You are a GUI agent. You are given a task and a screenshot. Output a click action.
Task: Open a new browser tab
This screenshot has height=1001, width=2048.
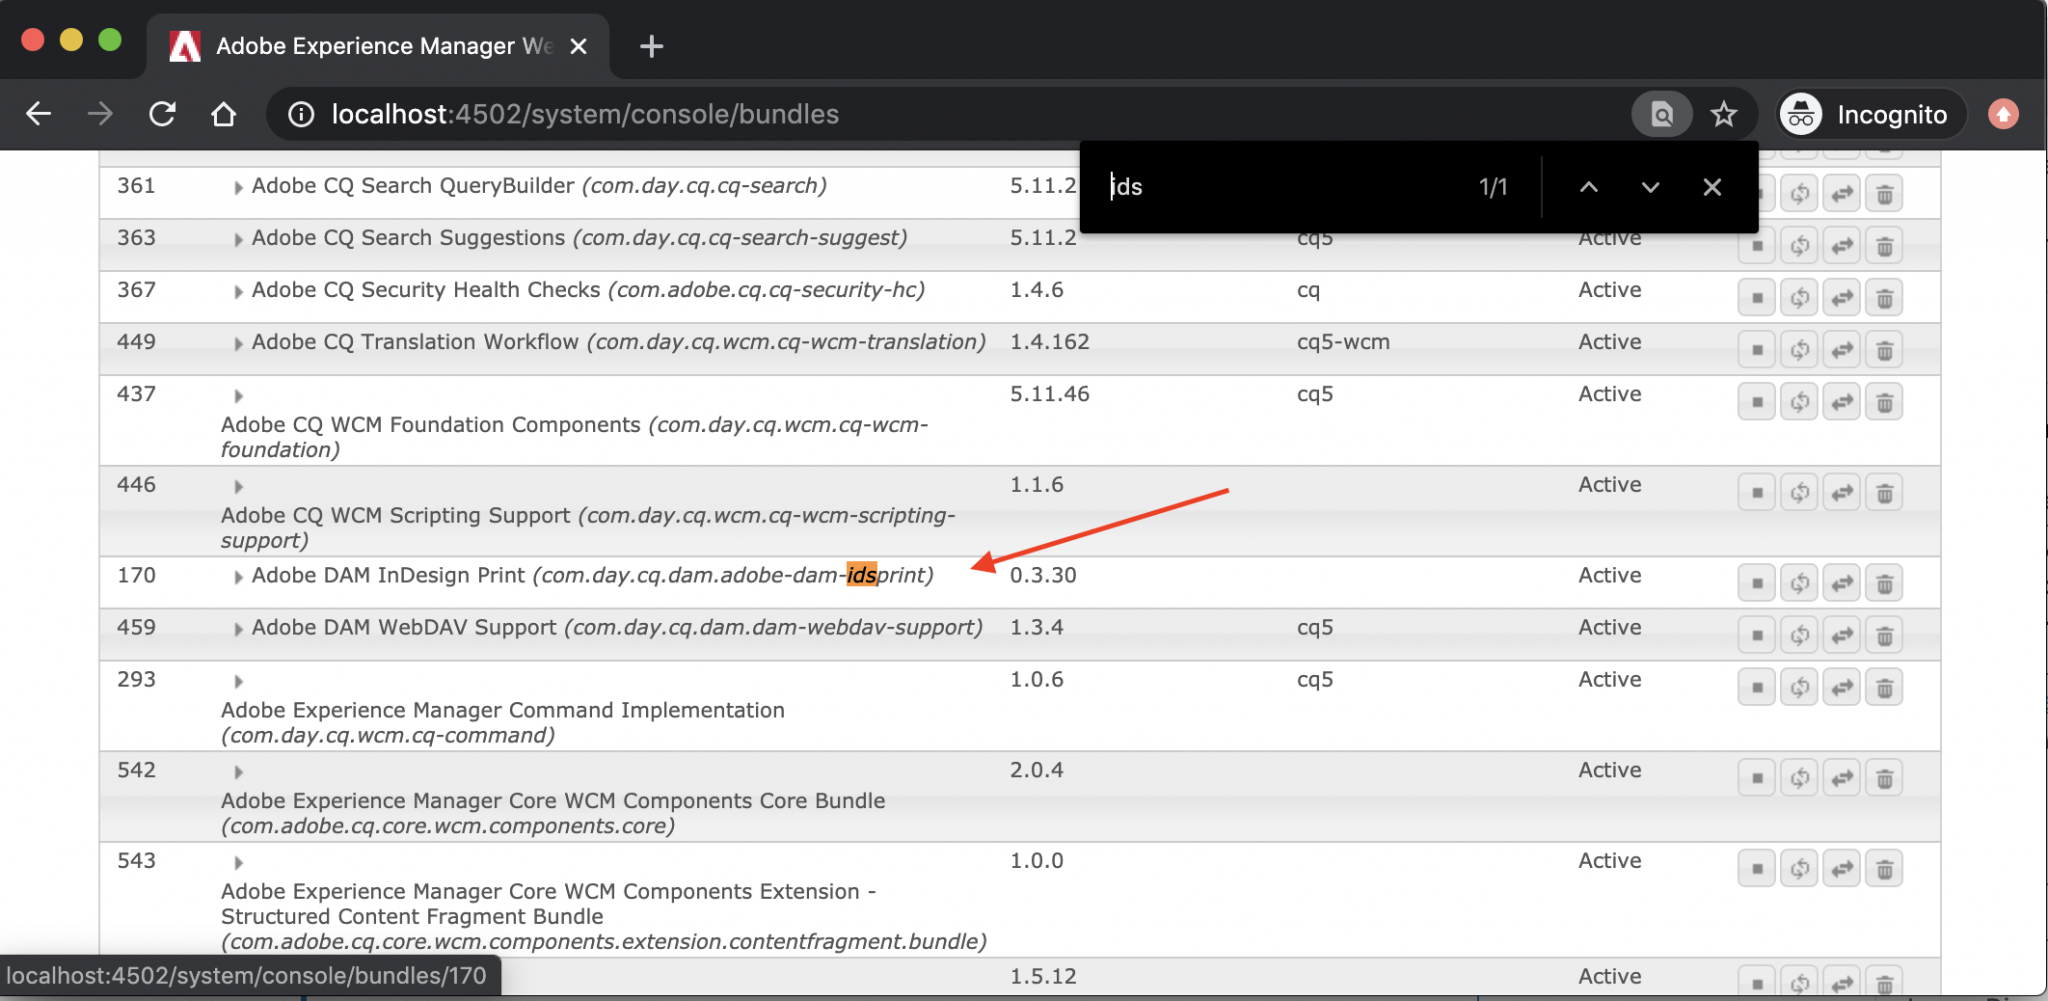651,45
